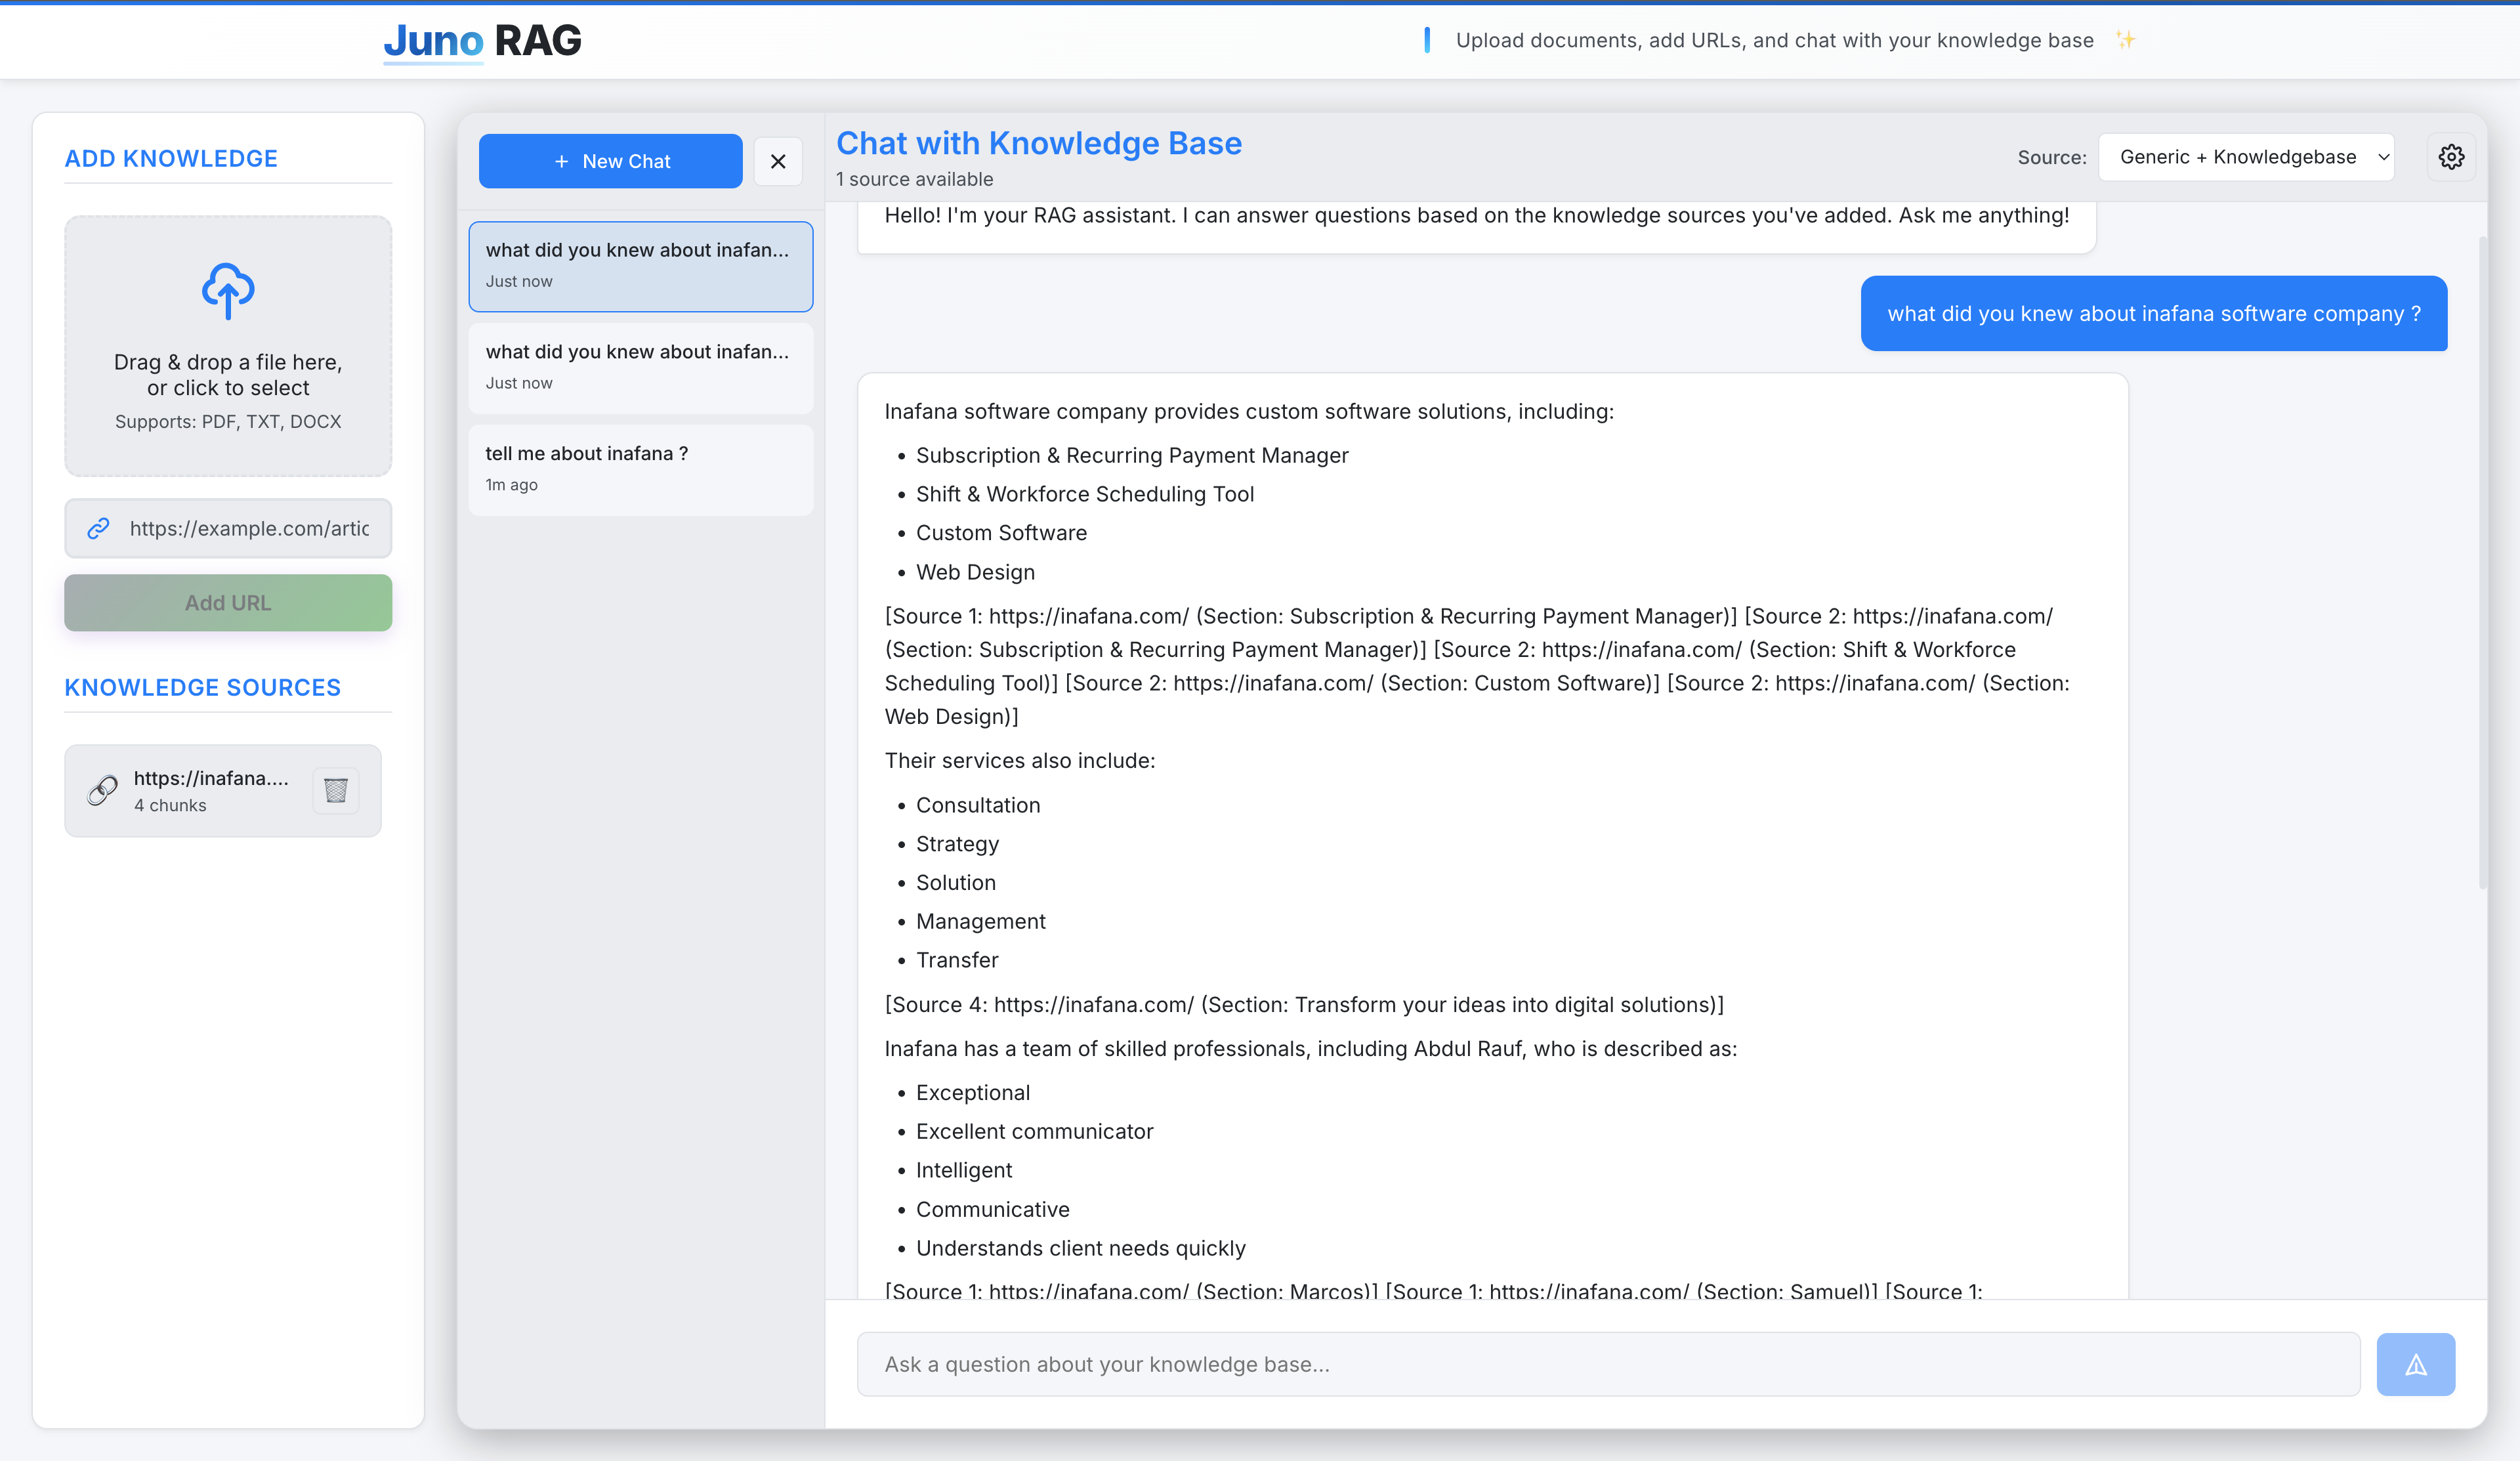Open the second 'what did you knew about inafan...' chat
Screen dimensions: 2520x1461
[640, 366]
